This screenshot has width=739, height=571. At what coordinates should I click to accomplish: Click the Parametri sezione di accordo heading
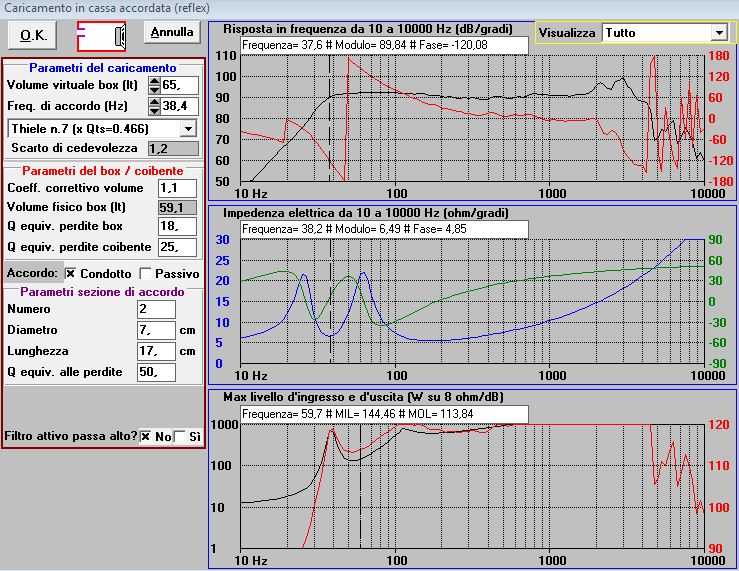point(102,292)
